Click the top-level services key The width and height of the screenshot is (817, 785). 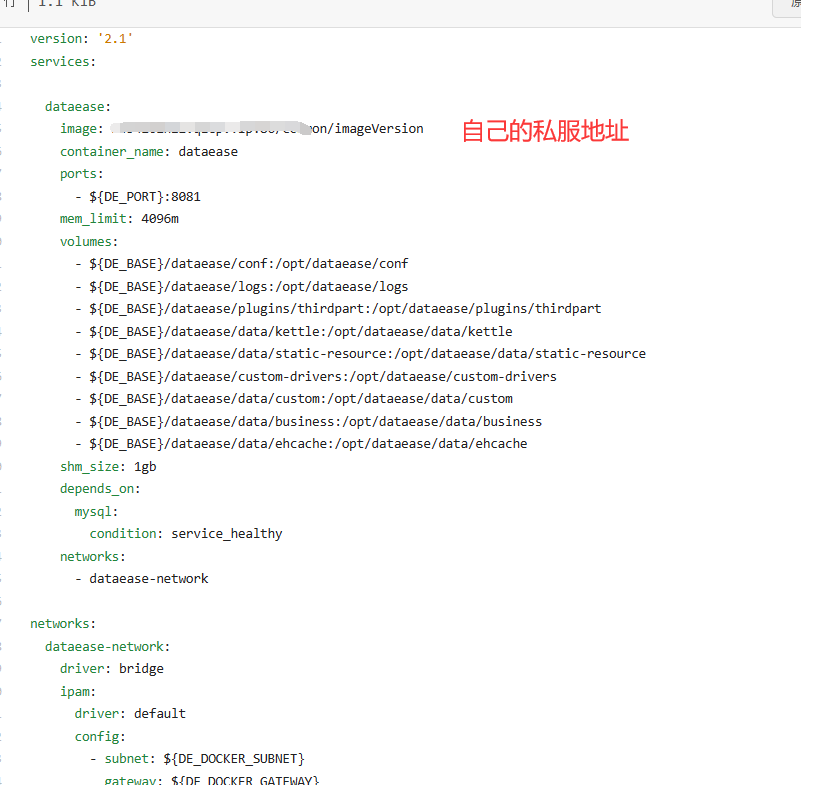pyautogui.click(x=62, y=61)
